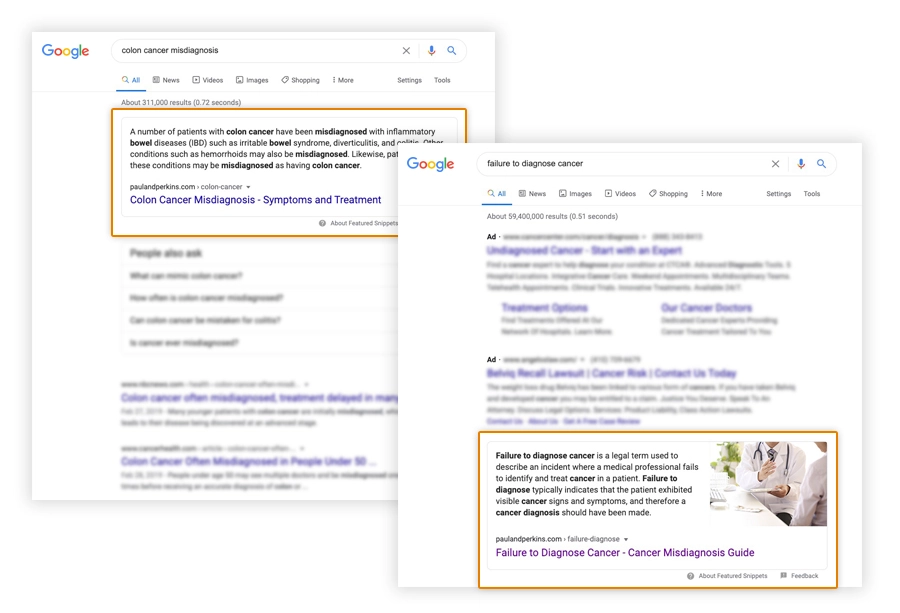Image resolution: width=900 pixels, height=613 pixels.
Task: Open Shopping tab in the colon cancer window
Action: click(x=300, y=80)
